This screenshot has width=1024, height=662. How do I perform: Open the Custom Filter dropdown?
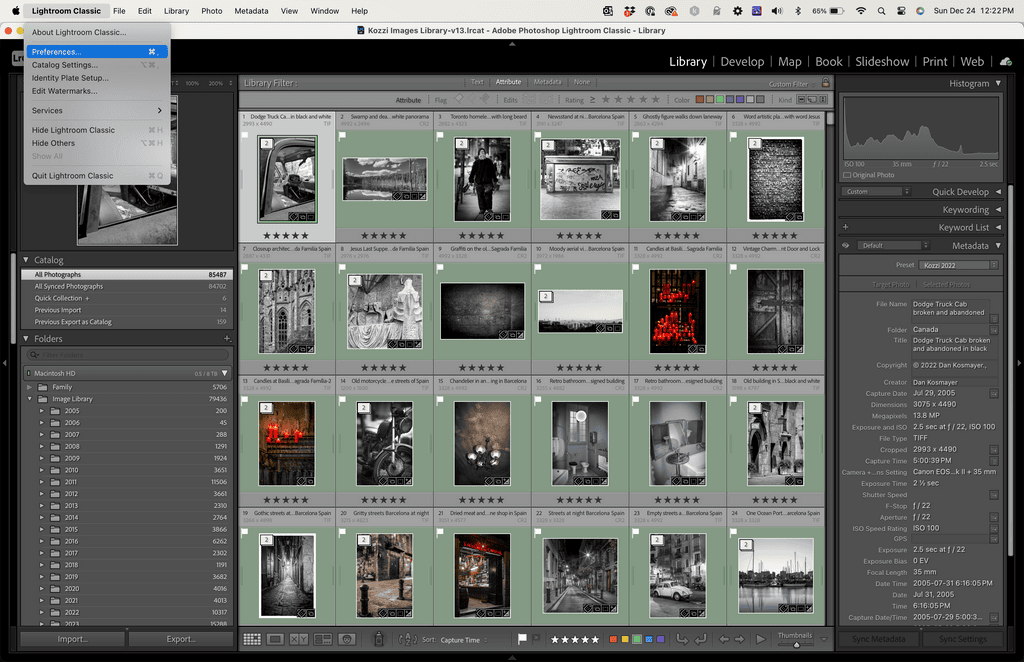[793, 84]
